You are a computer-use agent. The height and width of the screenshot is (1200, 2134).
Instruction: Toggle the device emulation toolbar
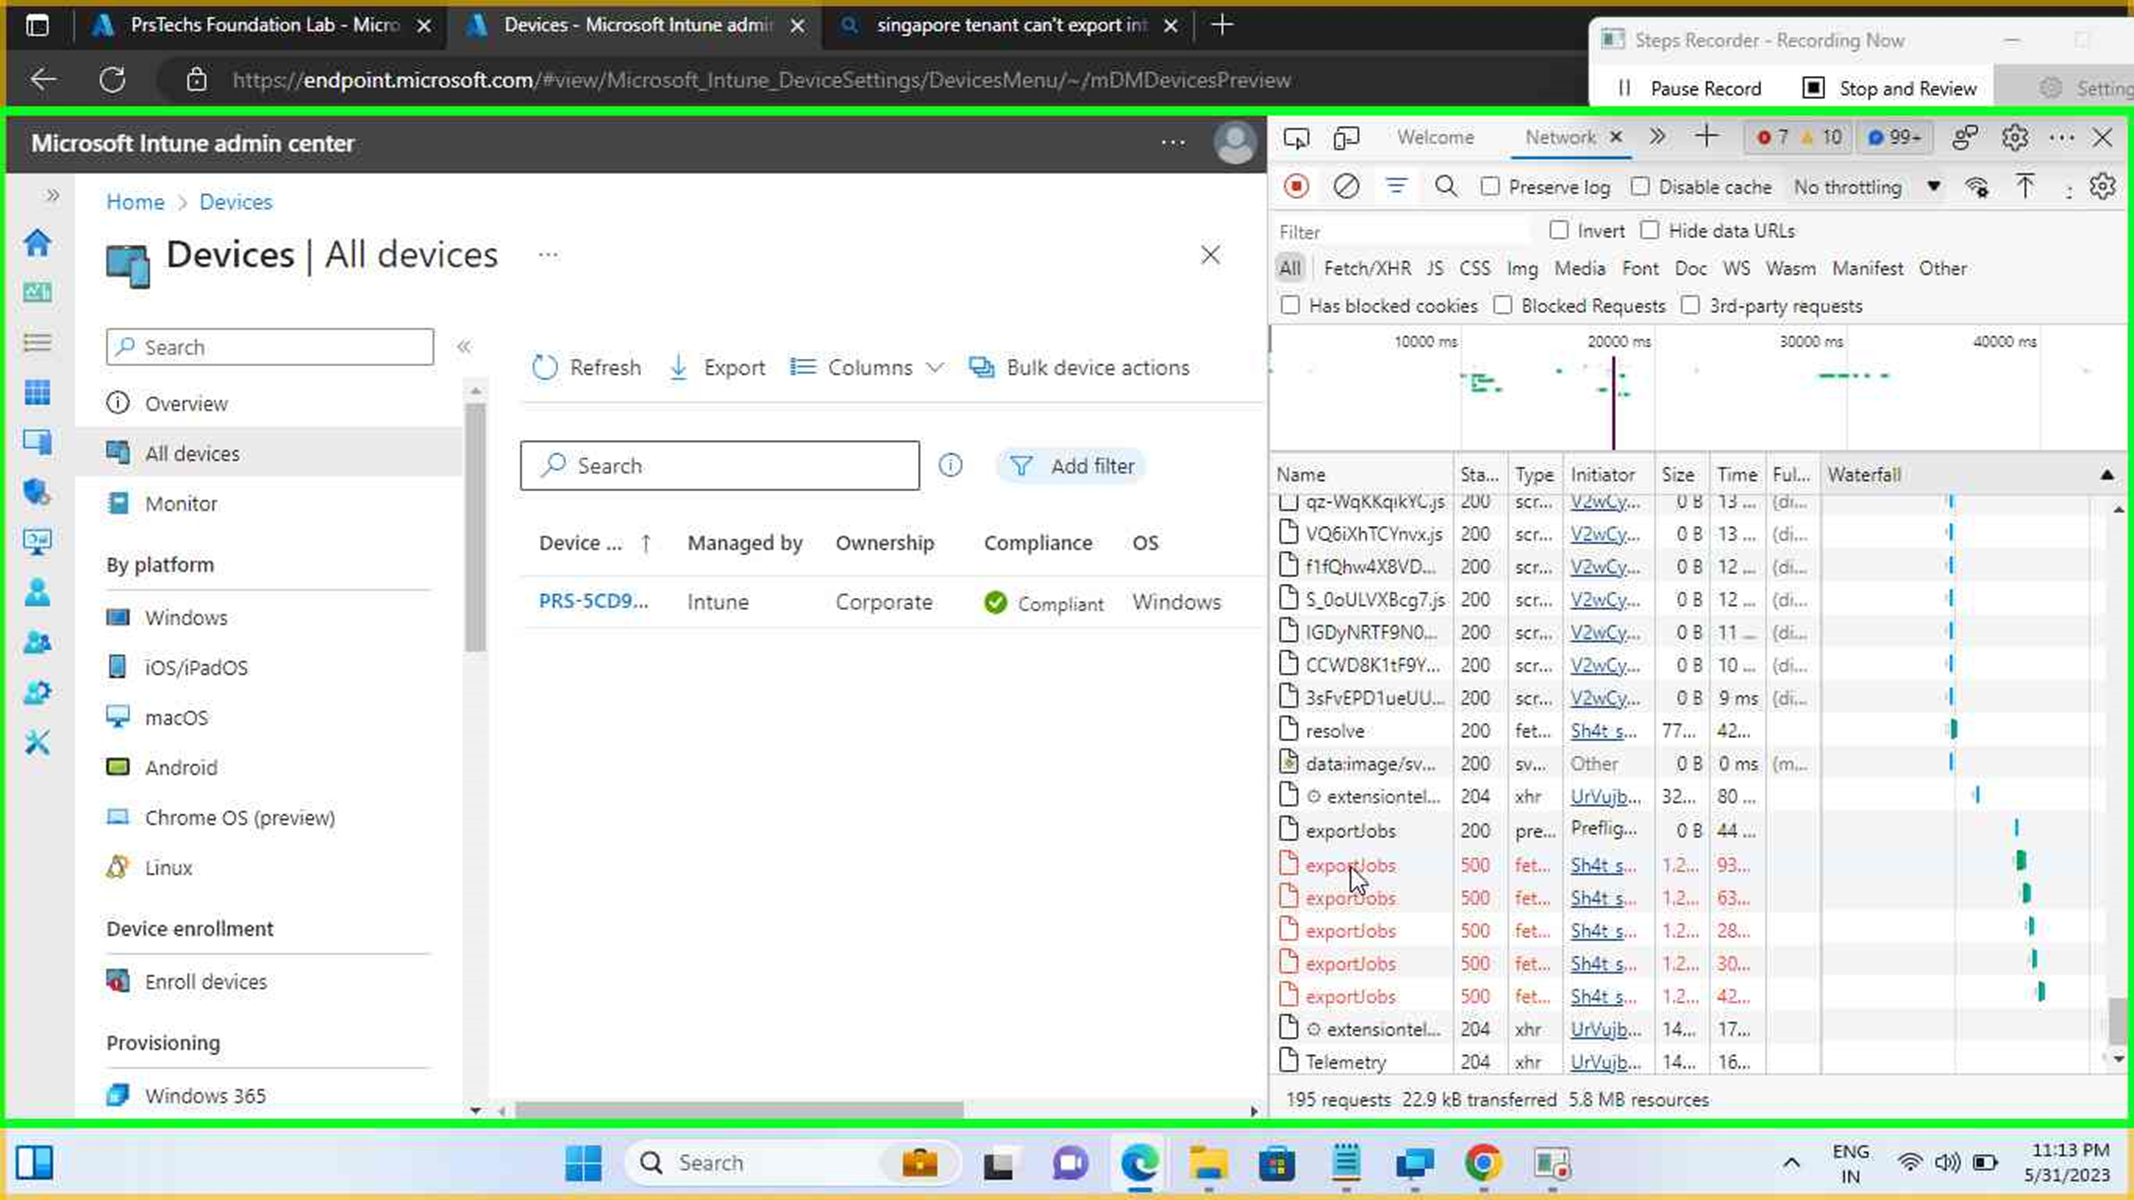(1346, 138)
